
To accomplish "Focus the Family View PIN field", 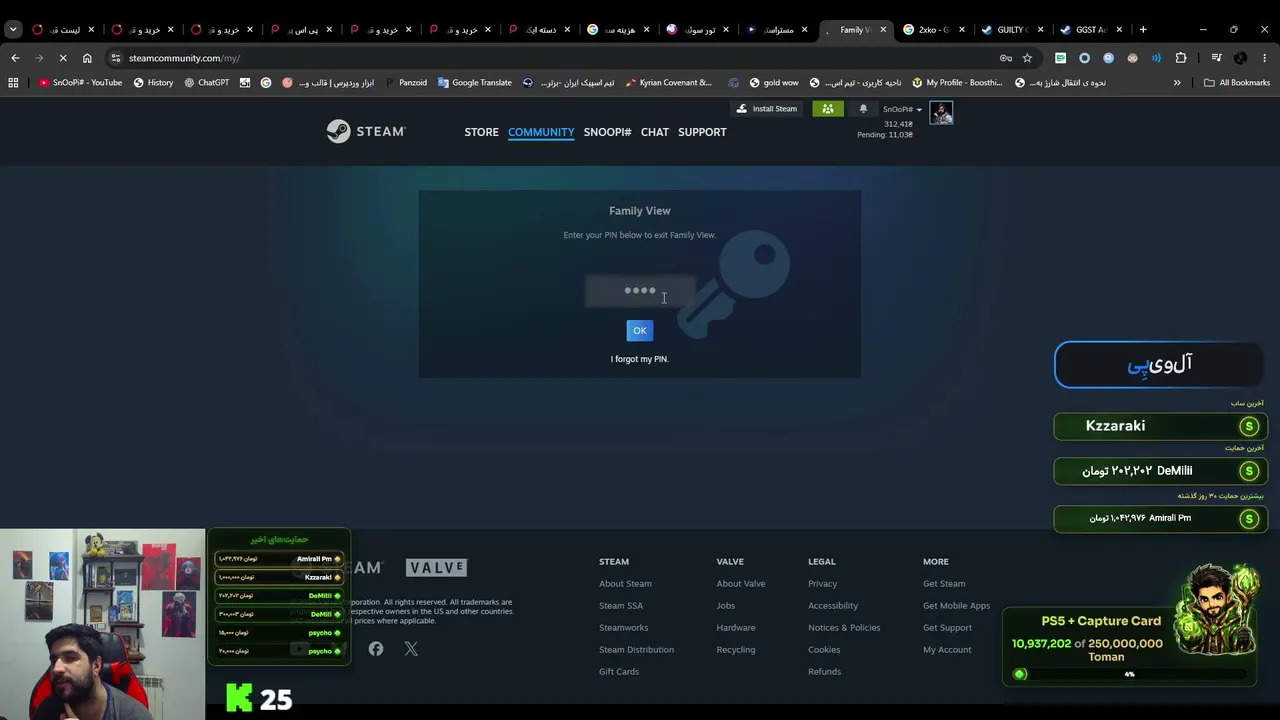I will point(640,291).
